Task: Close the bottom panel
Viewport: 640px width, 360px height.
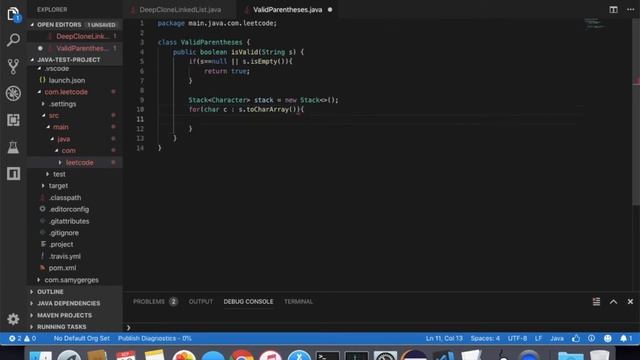Action: click(630, 302)
